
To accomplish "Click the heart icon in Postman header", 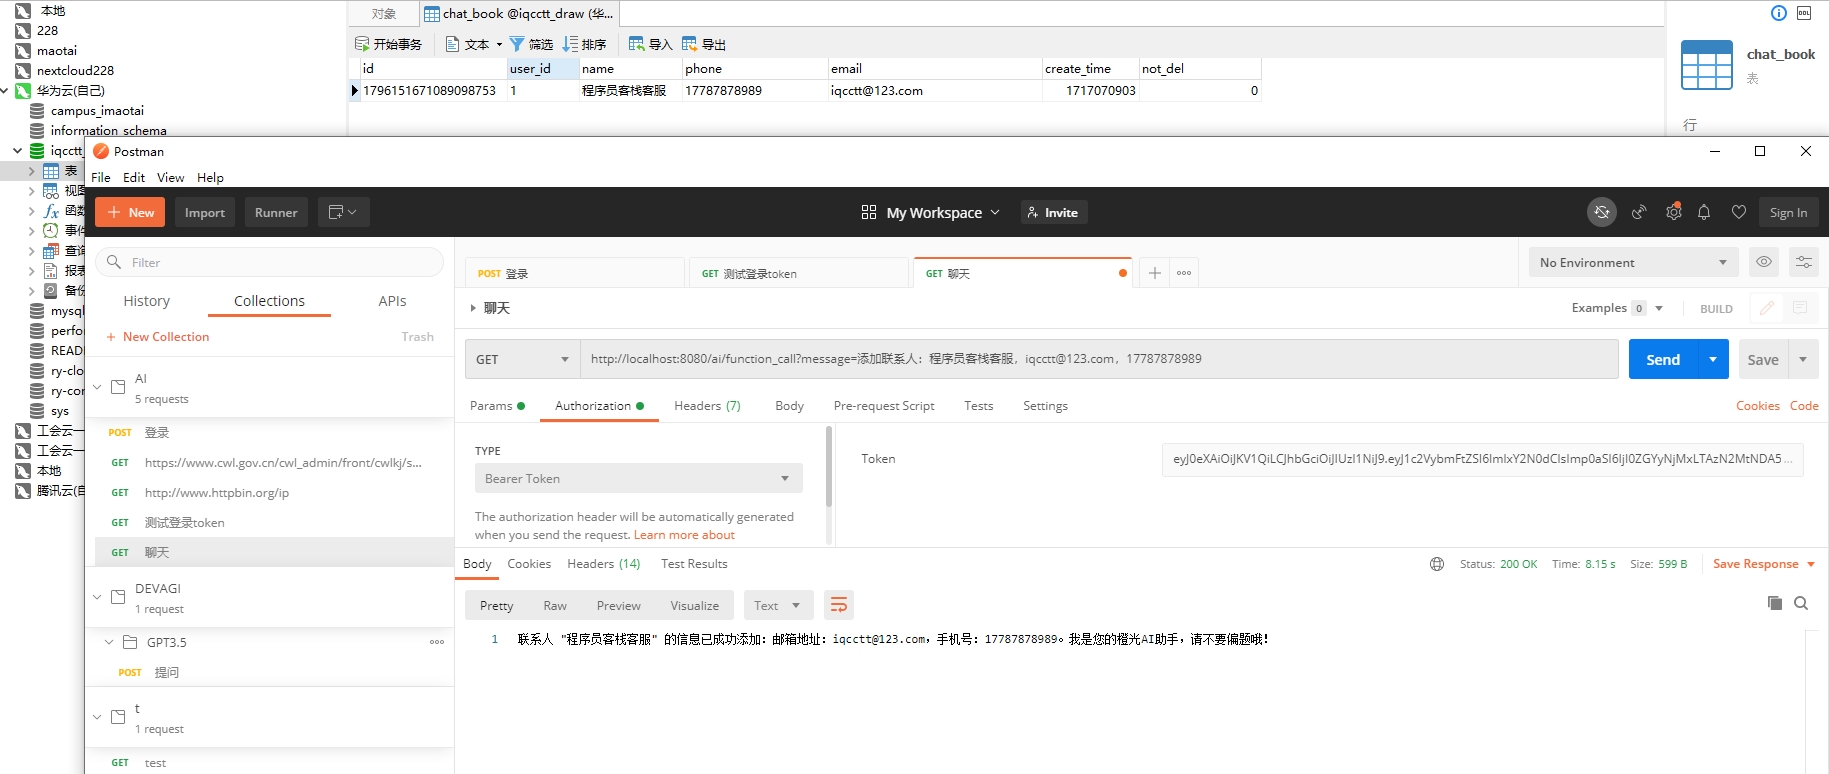I will pos(1739,212).
